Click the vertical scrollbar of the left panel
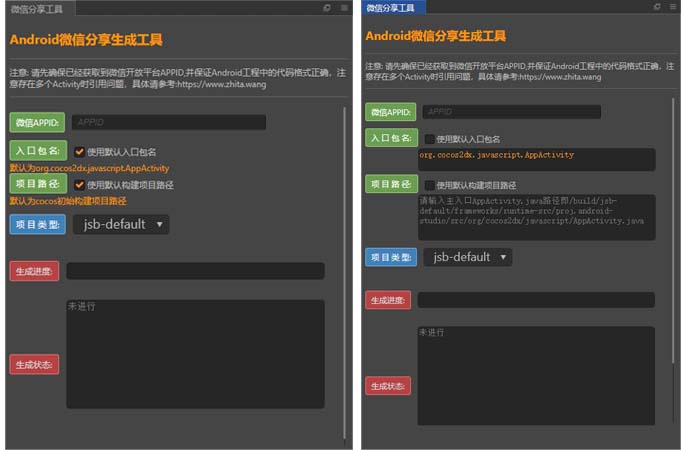 pyautogui.click(x=344, y=250)
